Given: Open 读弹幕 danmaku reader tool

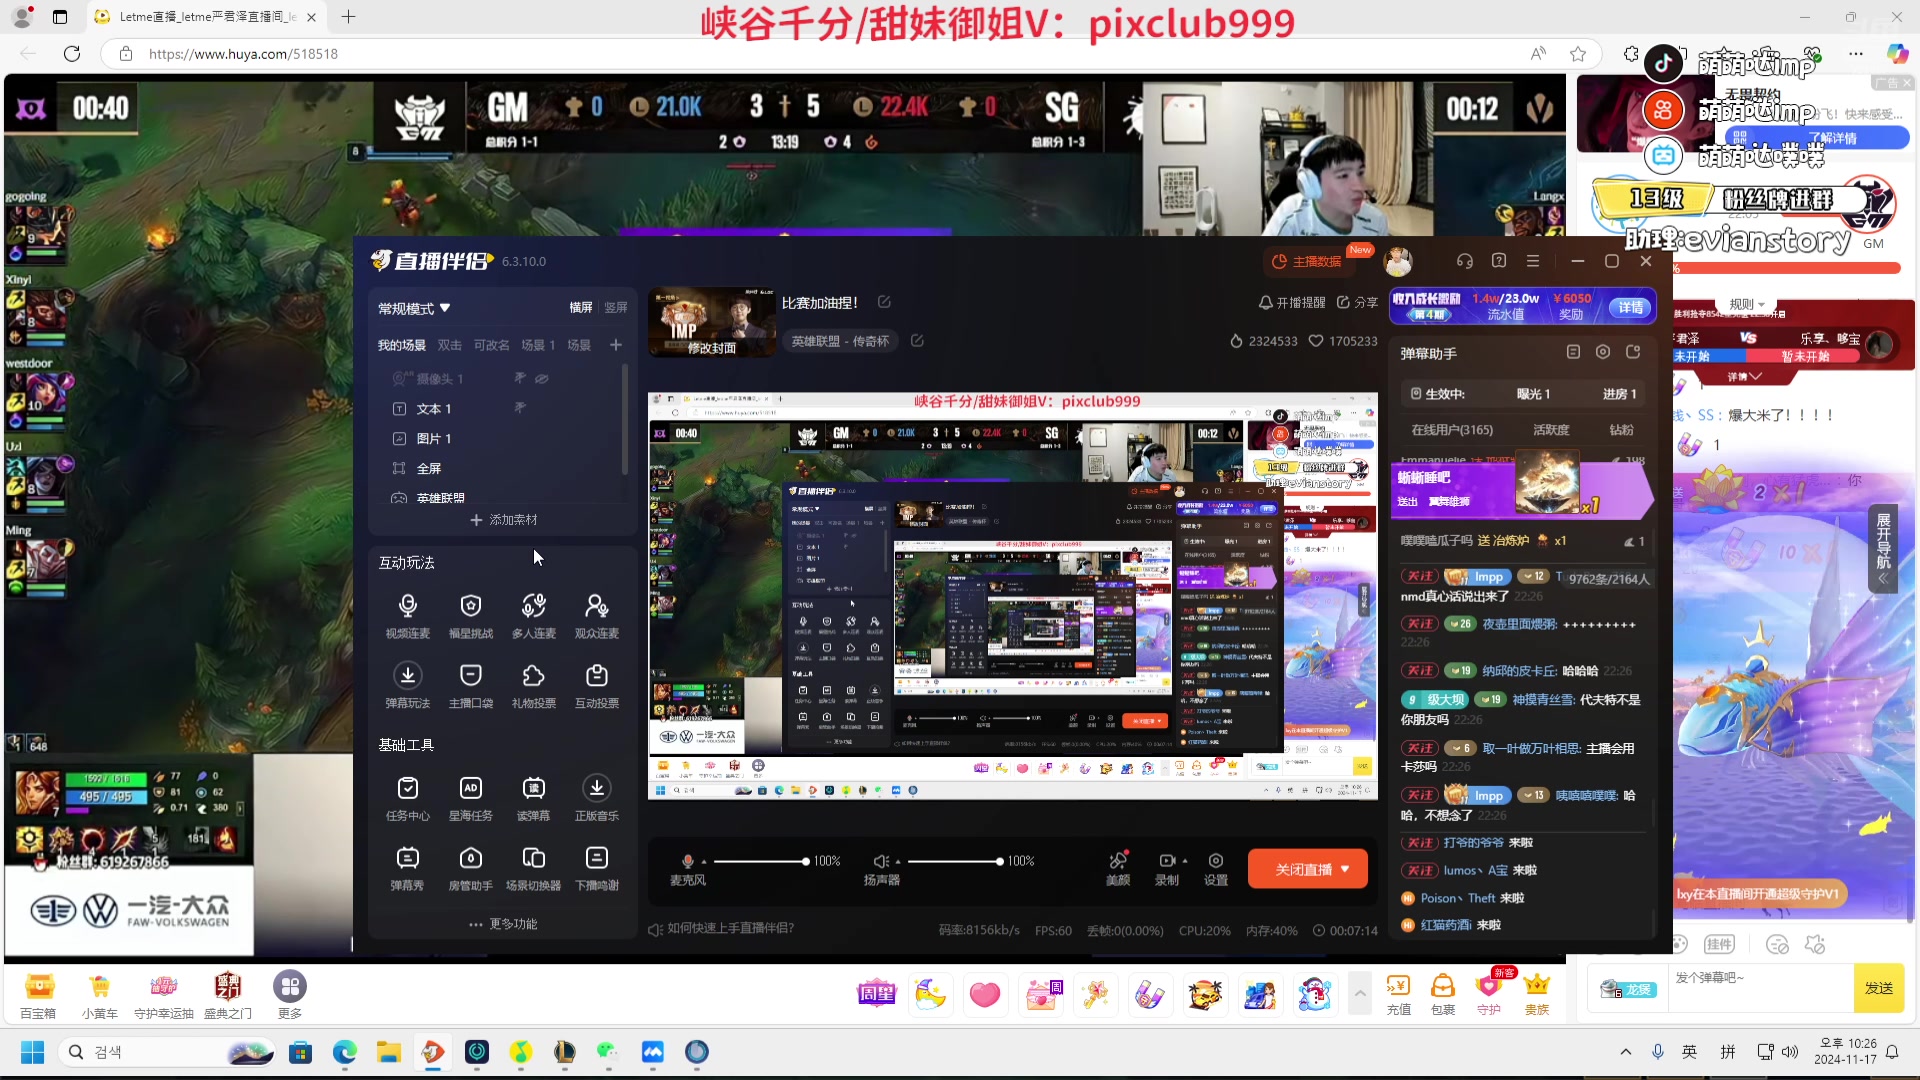Looking at the screenshot, I should 534,798.
